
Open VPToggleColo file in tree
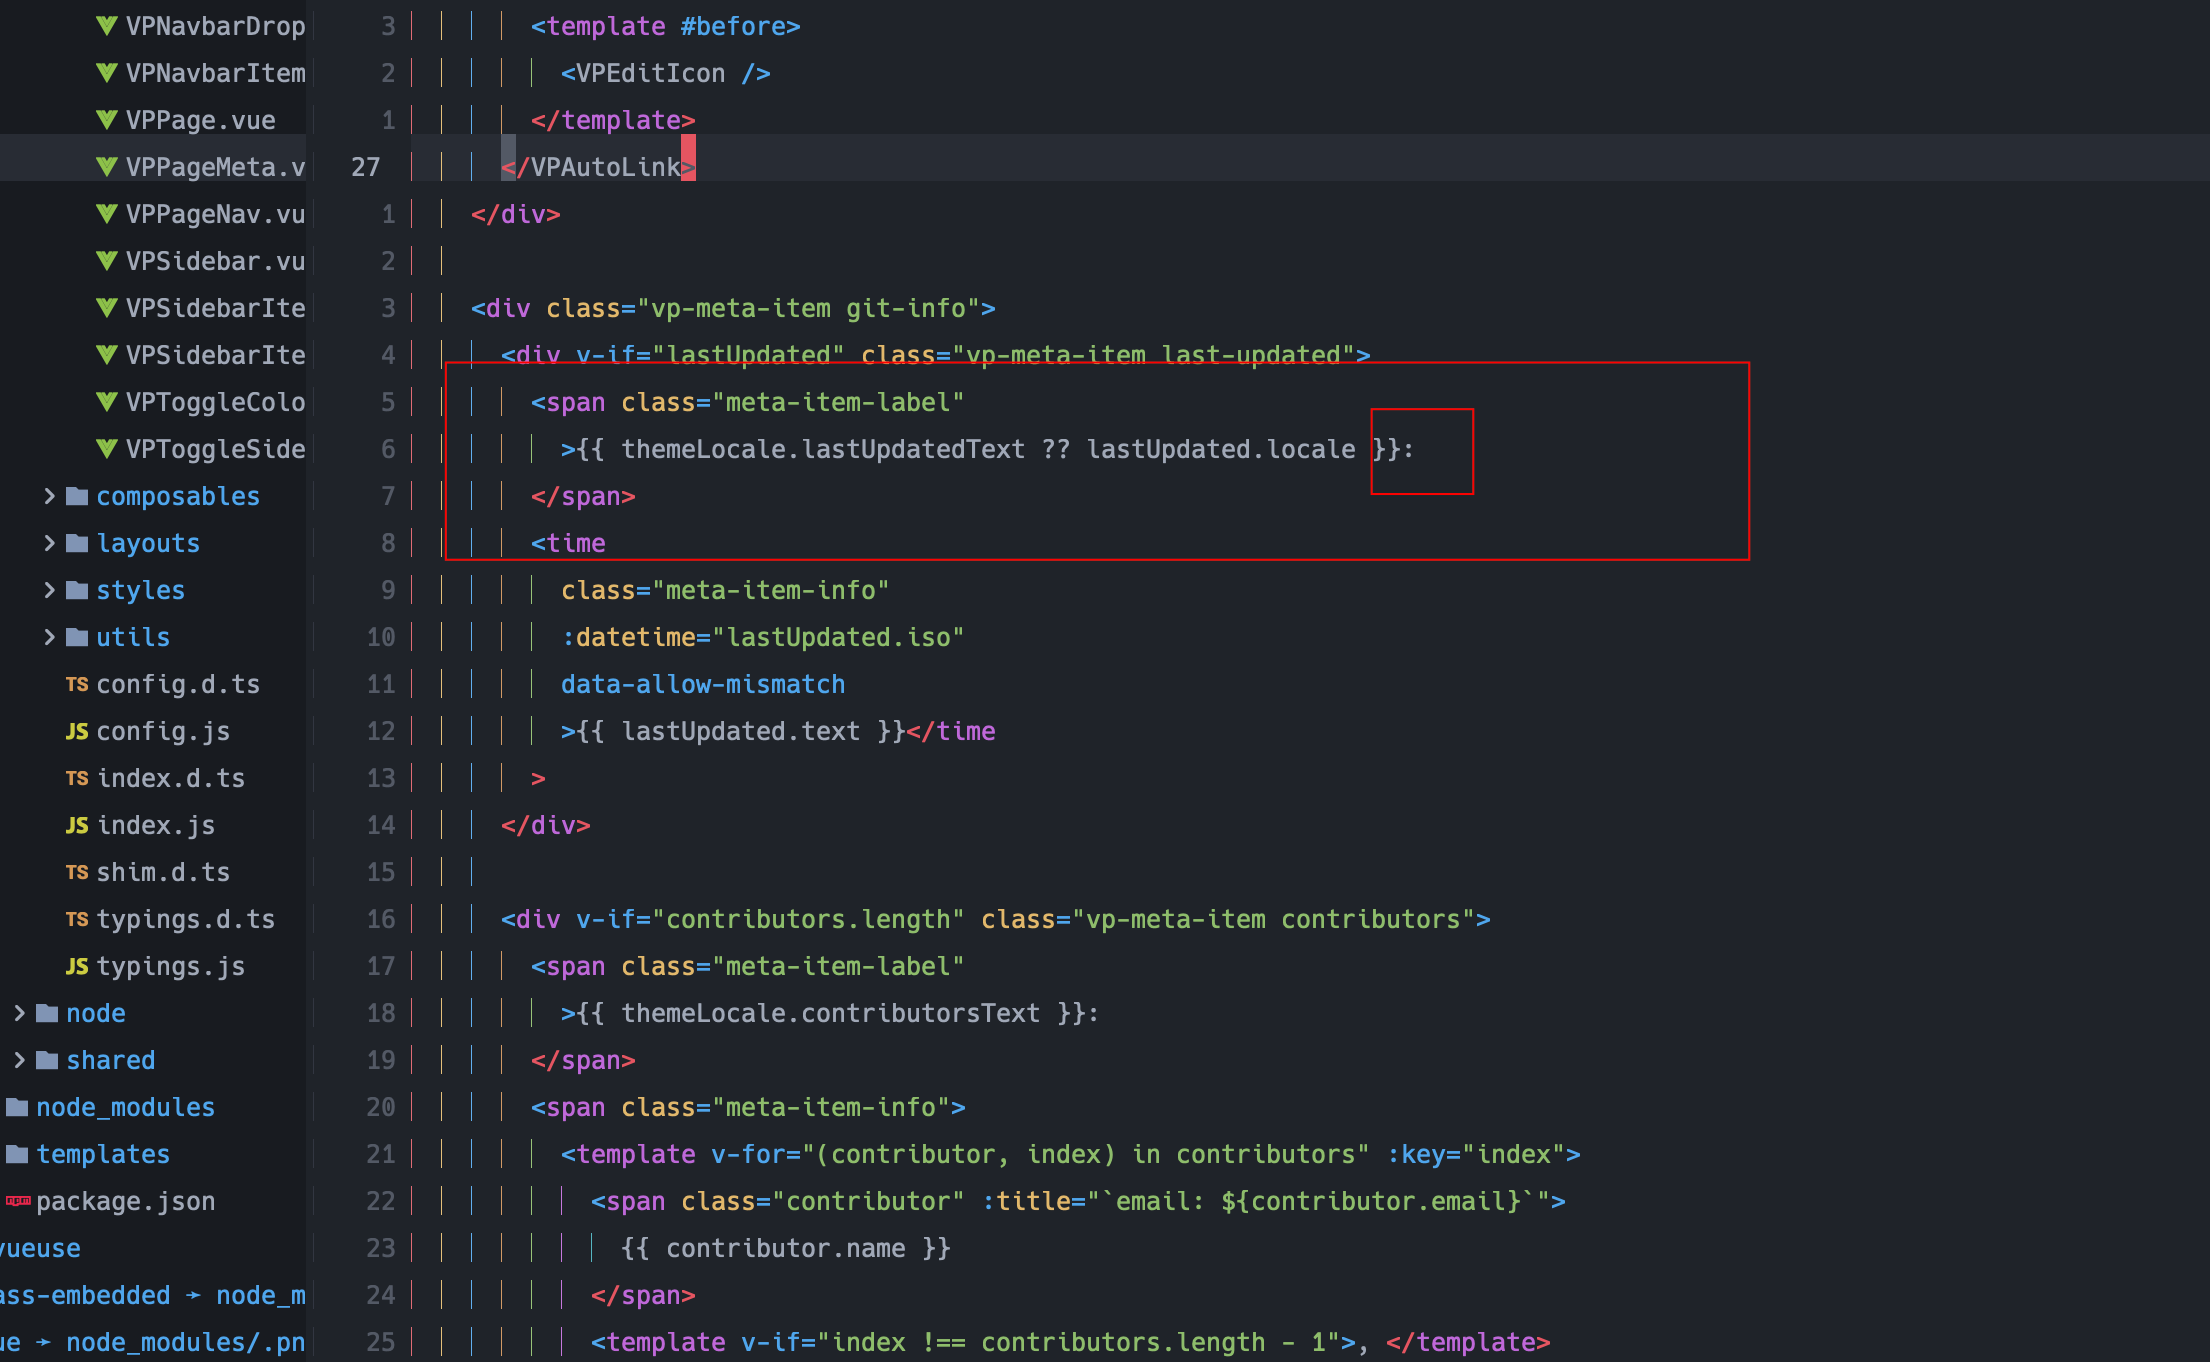point(215,402)
